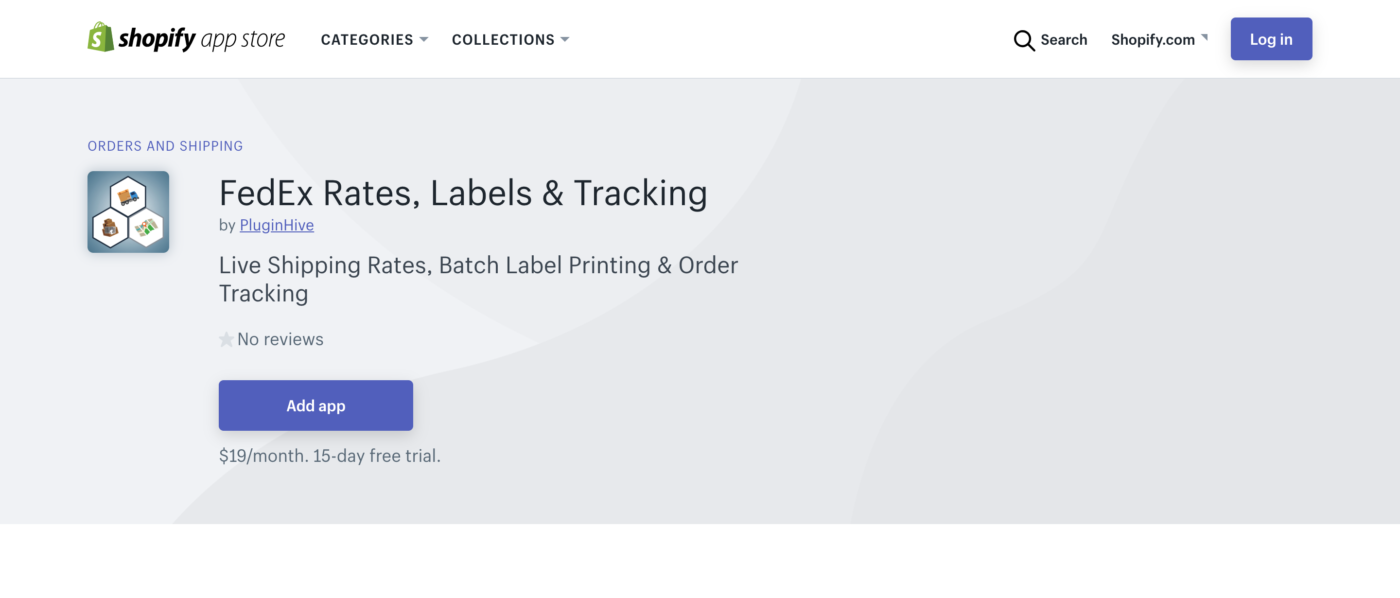Click the app tagline about Live Shipping Rates

(x=478, y=278)
